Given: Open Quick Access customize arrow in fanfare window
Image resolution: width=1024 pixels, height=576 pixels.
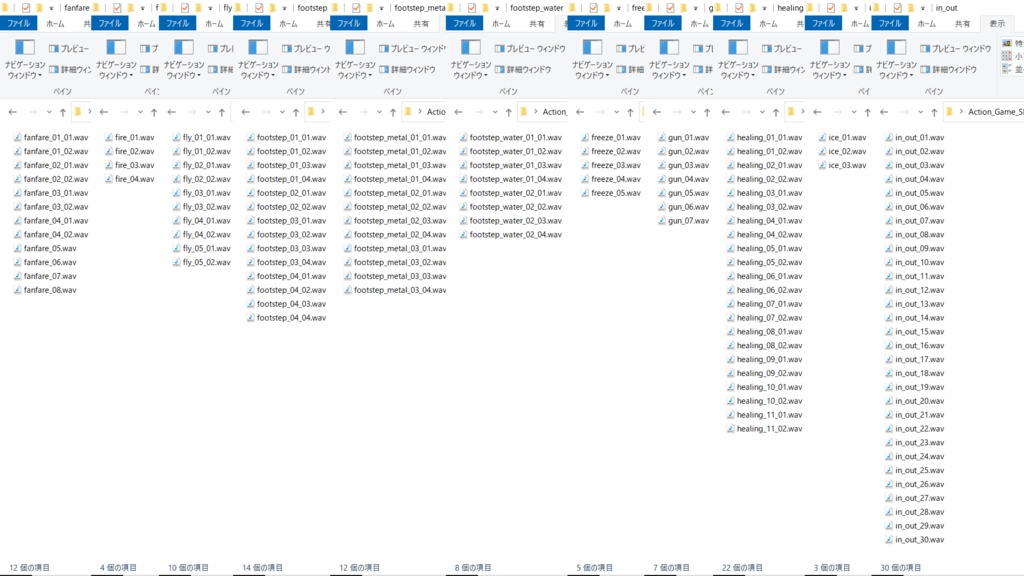Looking at the screenshot, I should pyautogui.click(x=51, y=8).
